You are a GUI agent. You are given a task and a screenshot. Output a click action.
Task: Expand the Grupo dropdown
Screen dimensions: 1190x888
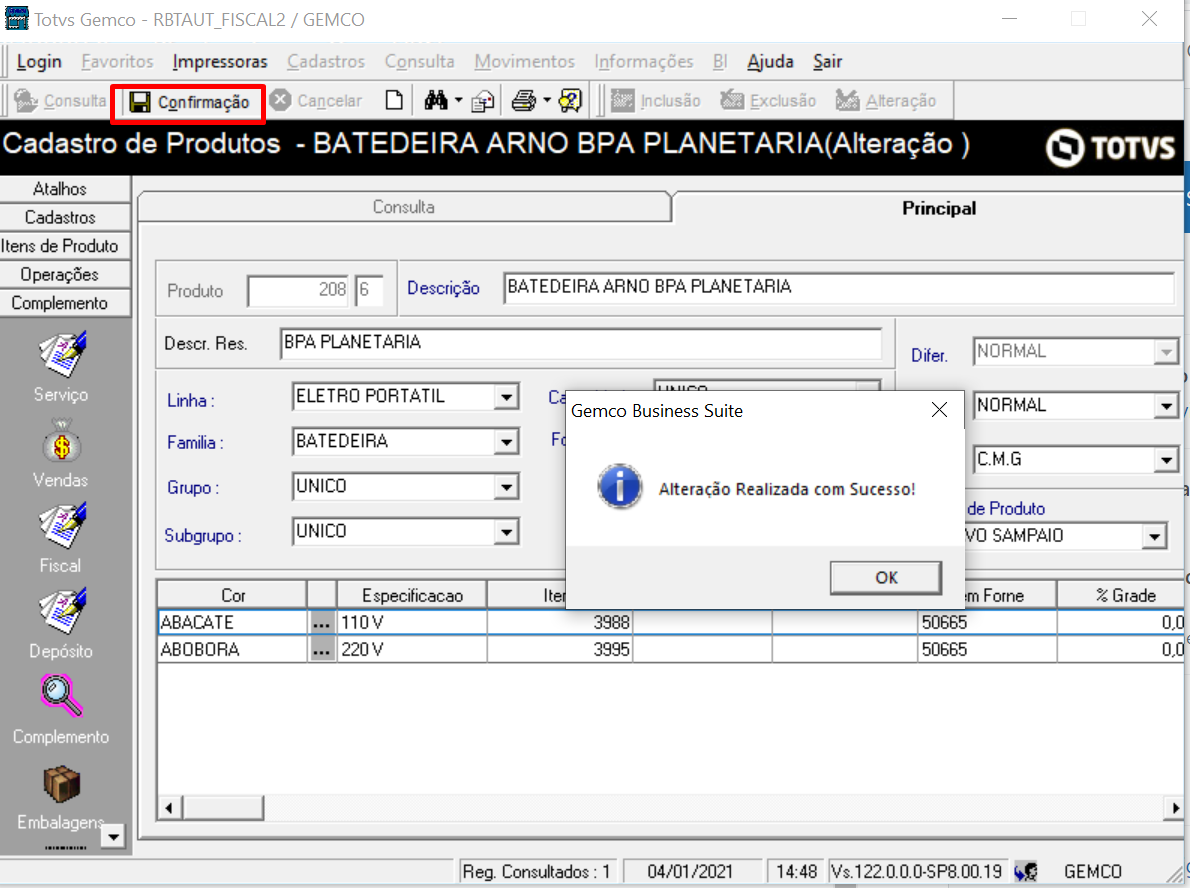[506, 487]
